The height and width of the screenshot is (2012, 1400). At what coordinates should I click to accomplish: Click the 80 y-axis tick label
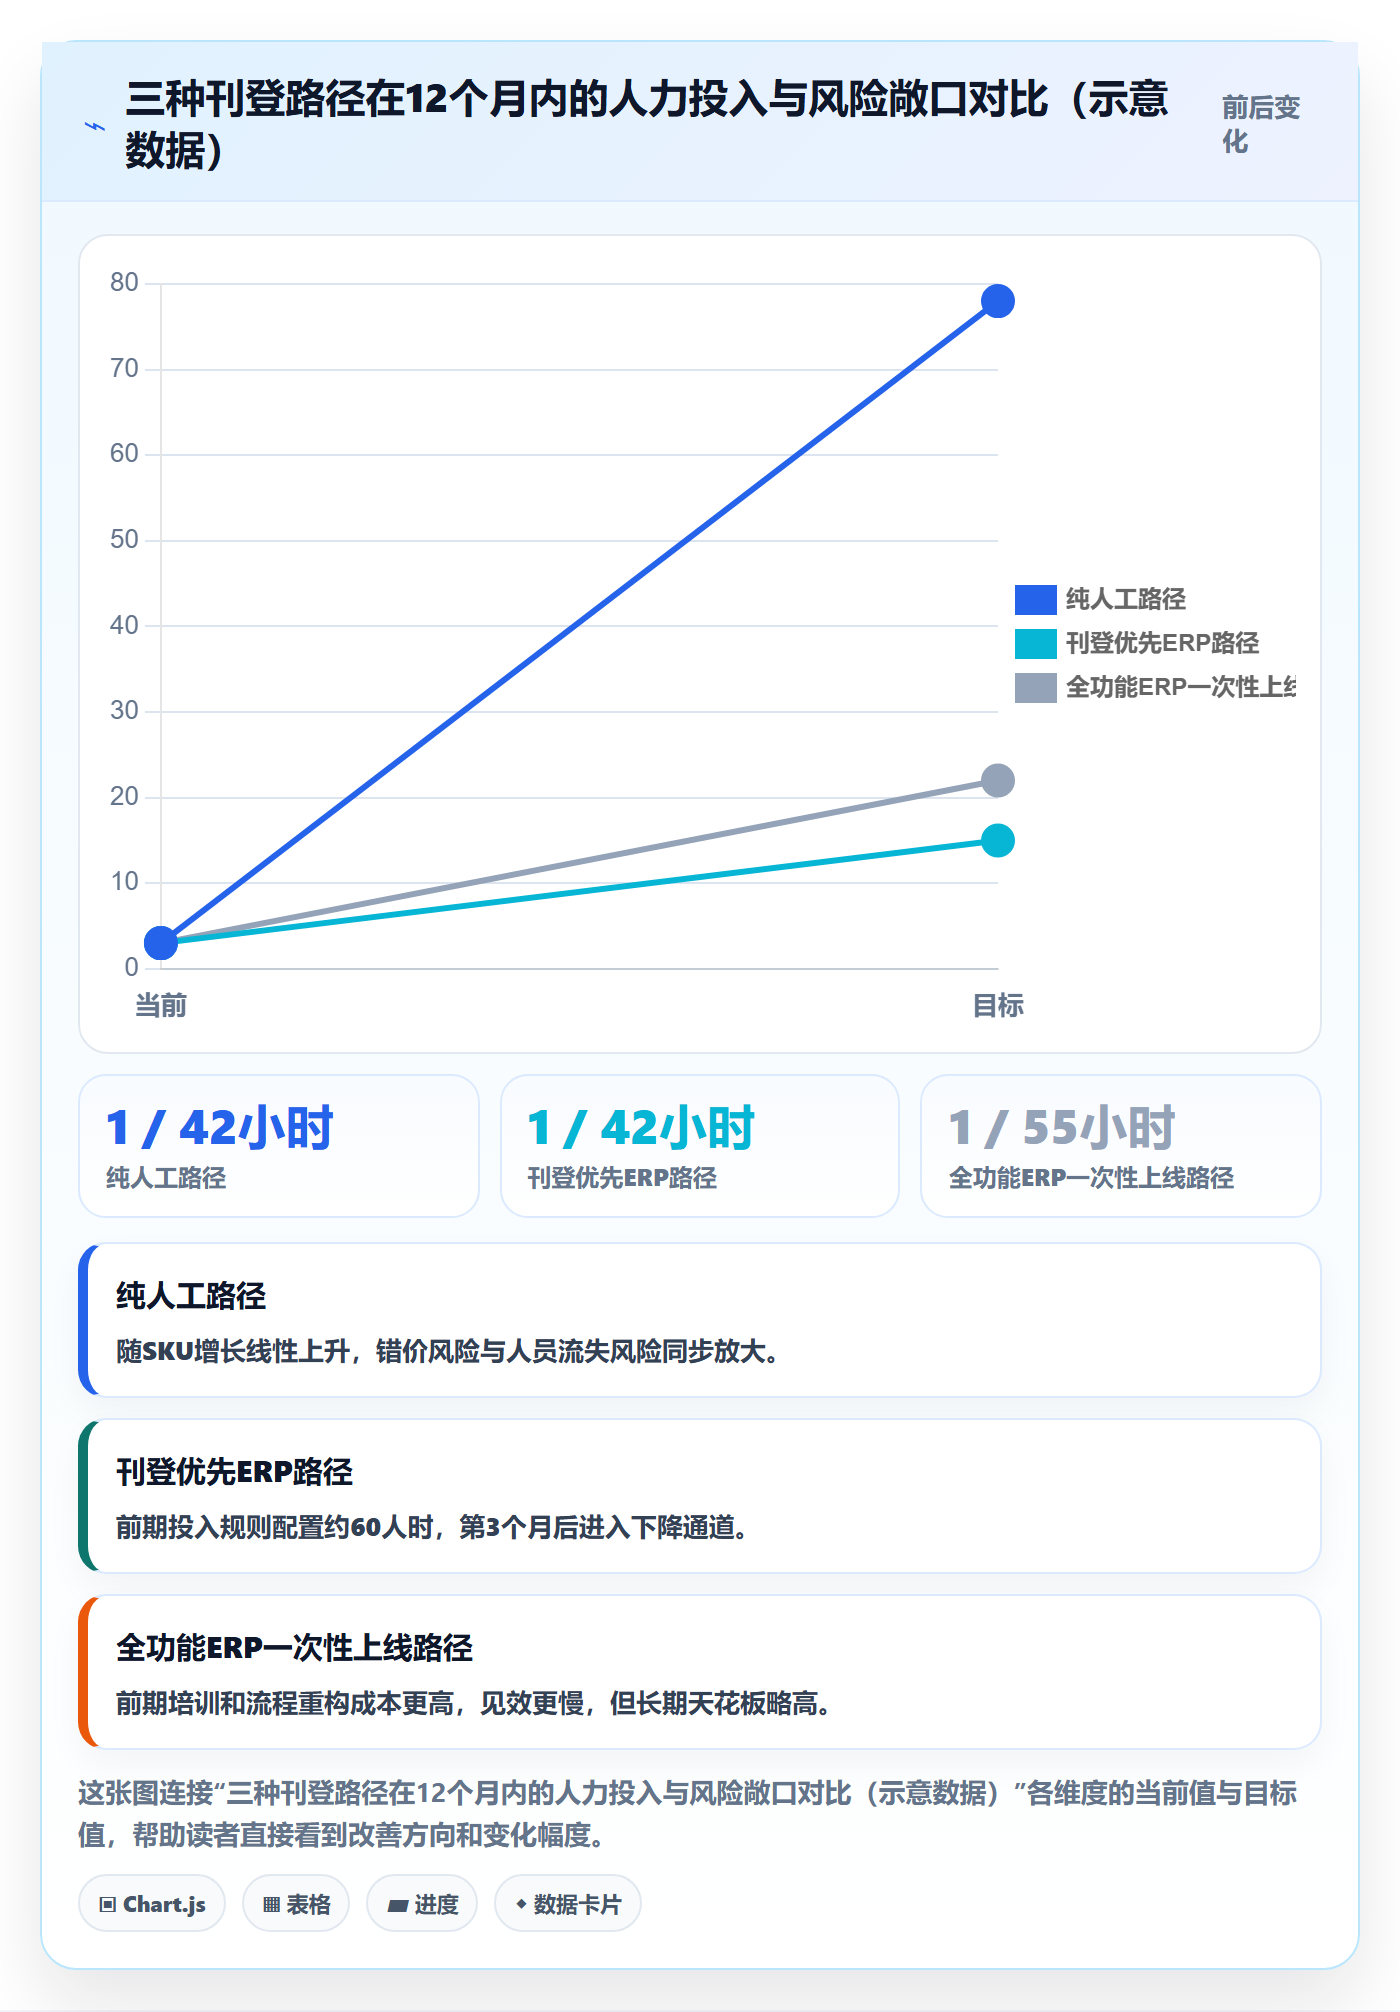(124, 283)
